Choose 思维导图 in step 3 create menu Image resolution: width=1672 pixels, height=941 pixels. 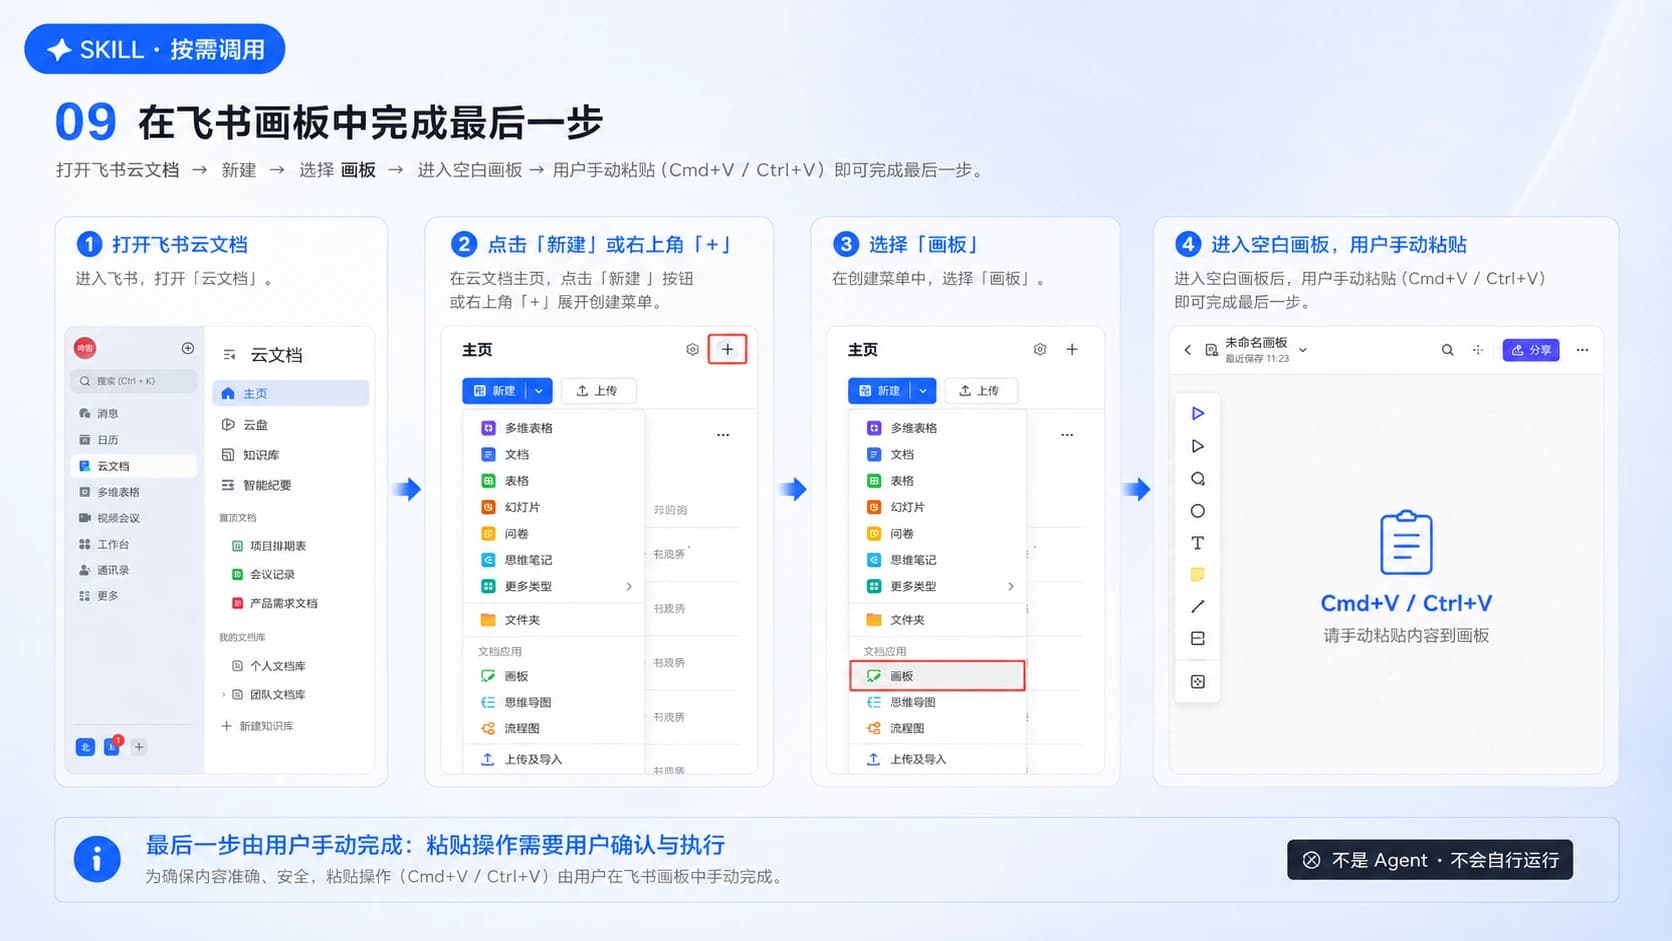pyautogui.click(x=938, y=702)
